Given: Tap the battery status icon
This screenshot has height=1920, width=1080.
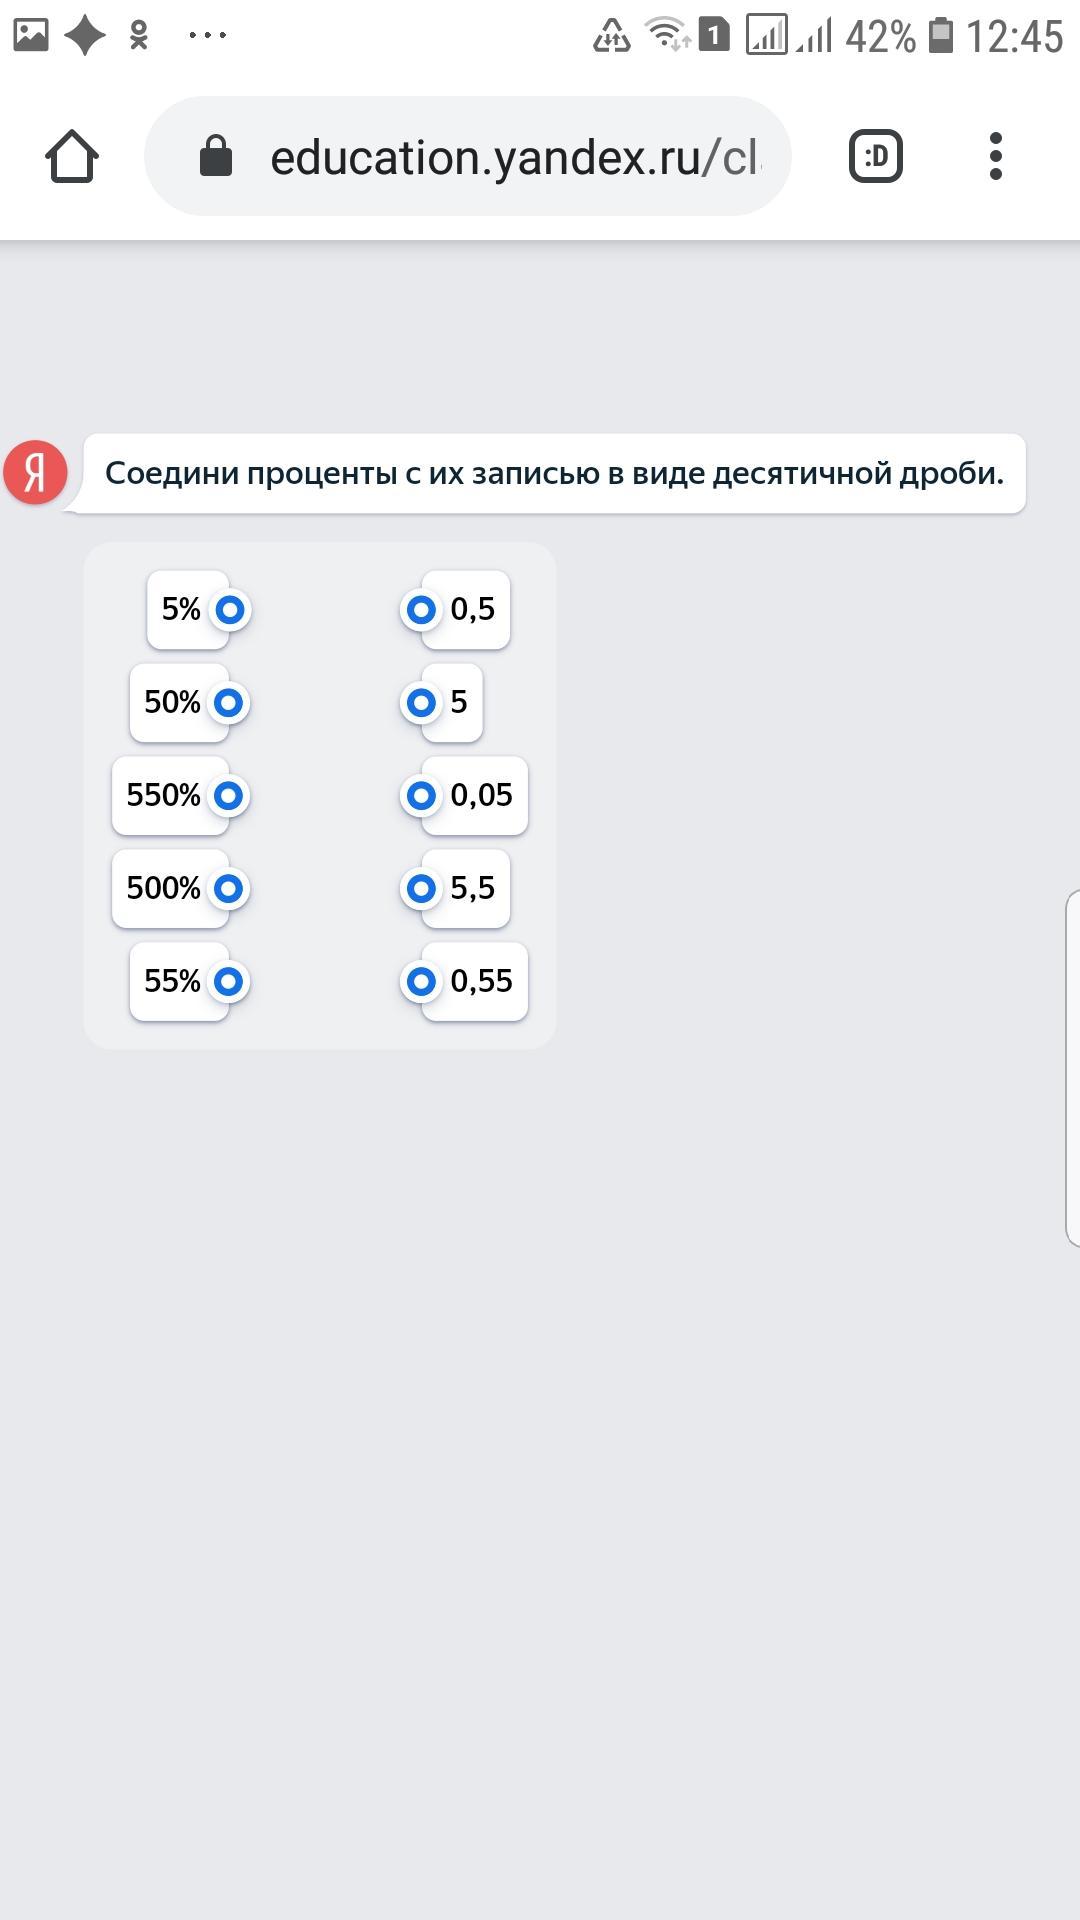Looking at the screenshot, I should 940,36.
